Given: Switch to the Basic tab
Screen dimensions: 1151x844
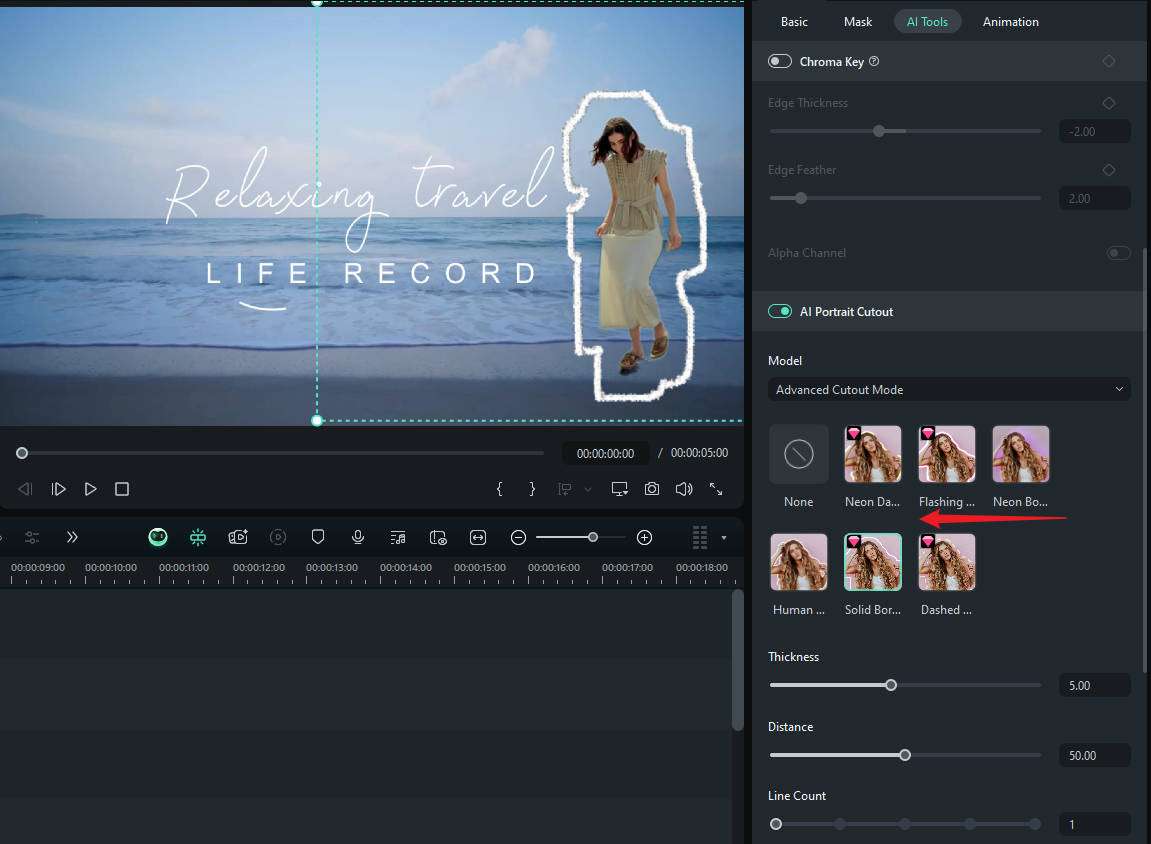Looking at the screenshot, I should coord(794,22).
